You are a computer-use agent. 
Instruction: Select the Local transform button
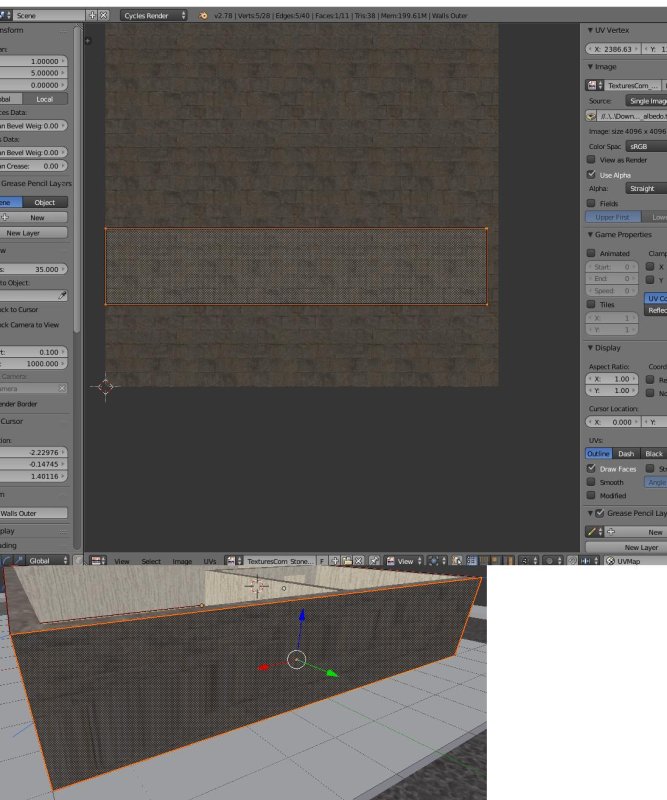point(45,99)
